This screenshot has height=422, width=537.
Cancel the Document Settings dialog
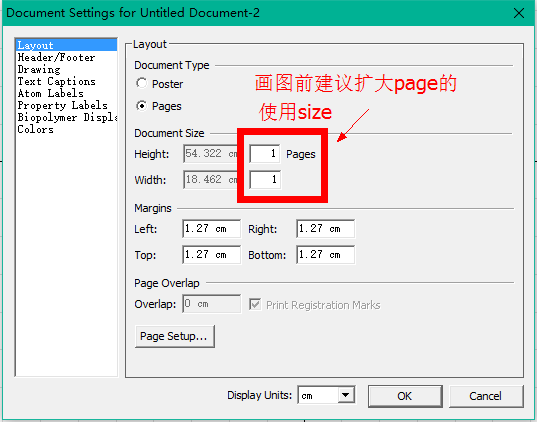coord(486,396)
